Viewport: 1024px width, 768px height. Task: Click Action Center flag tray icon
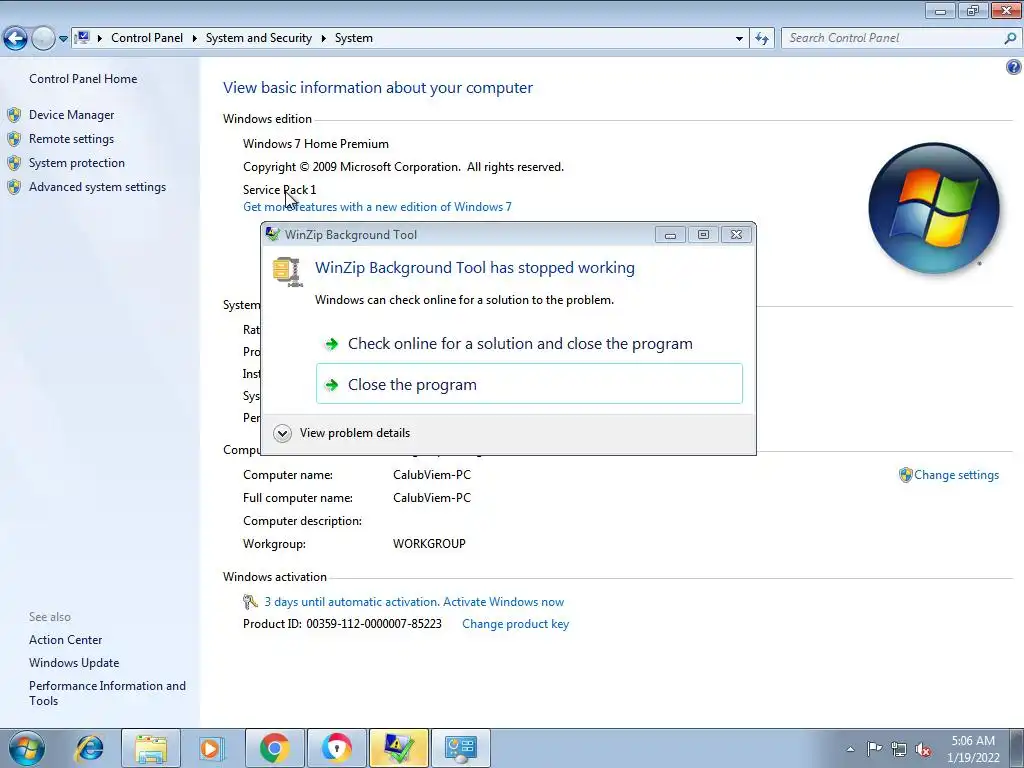874,748
